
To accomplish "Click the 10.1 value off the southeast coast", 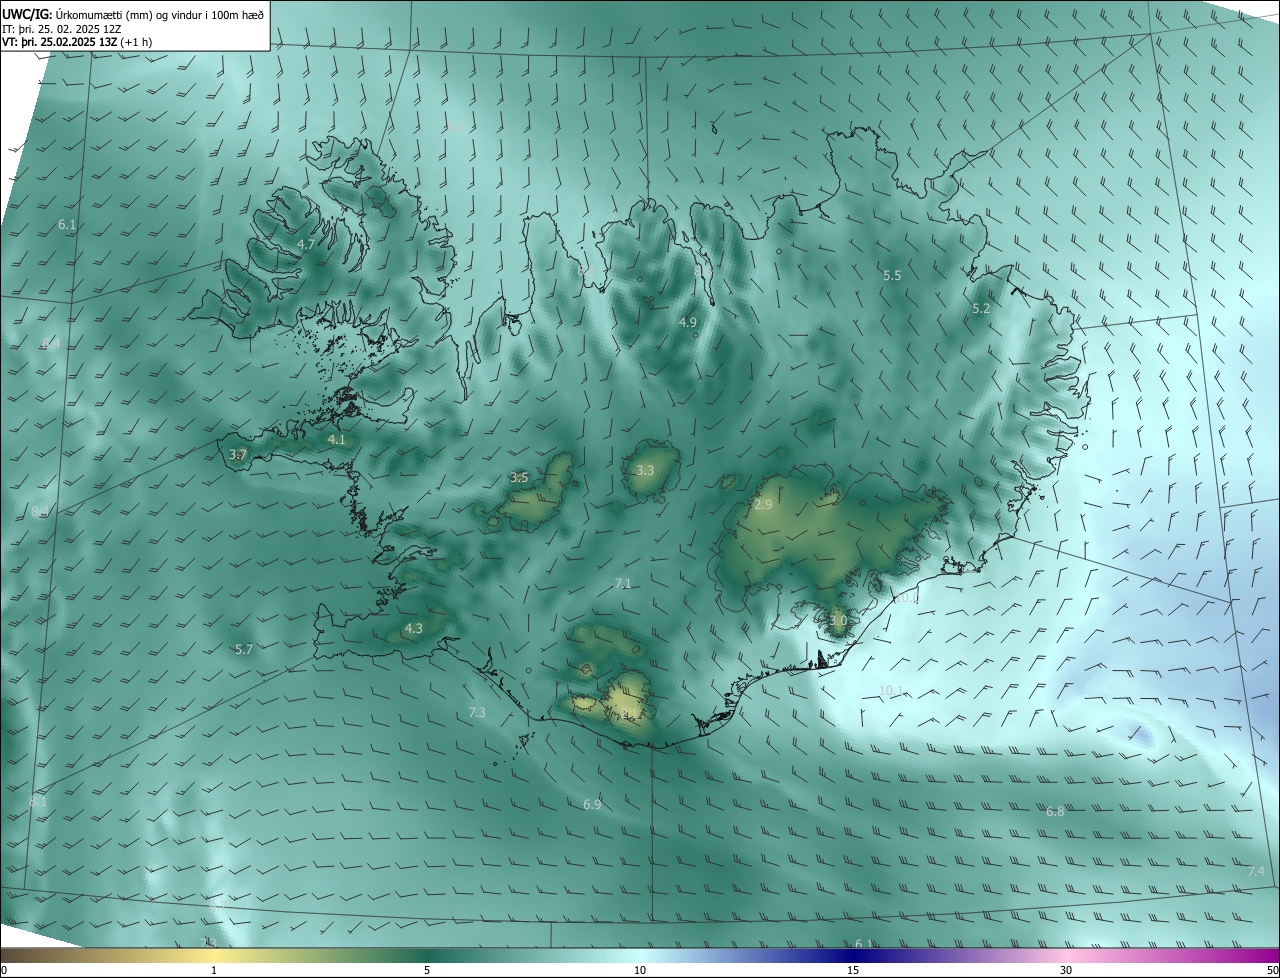I will click(x=891, y=690).
